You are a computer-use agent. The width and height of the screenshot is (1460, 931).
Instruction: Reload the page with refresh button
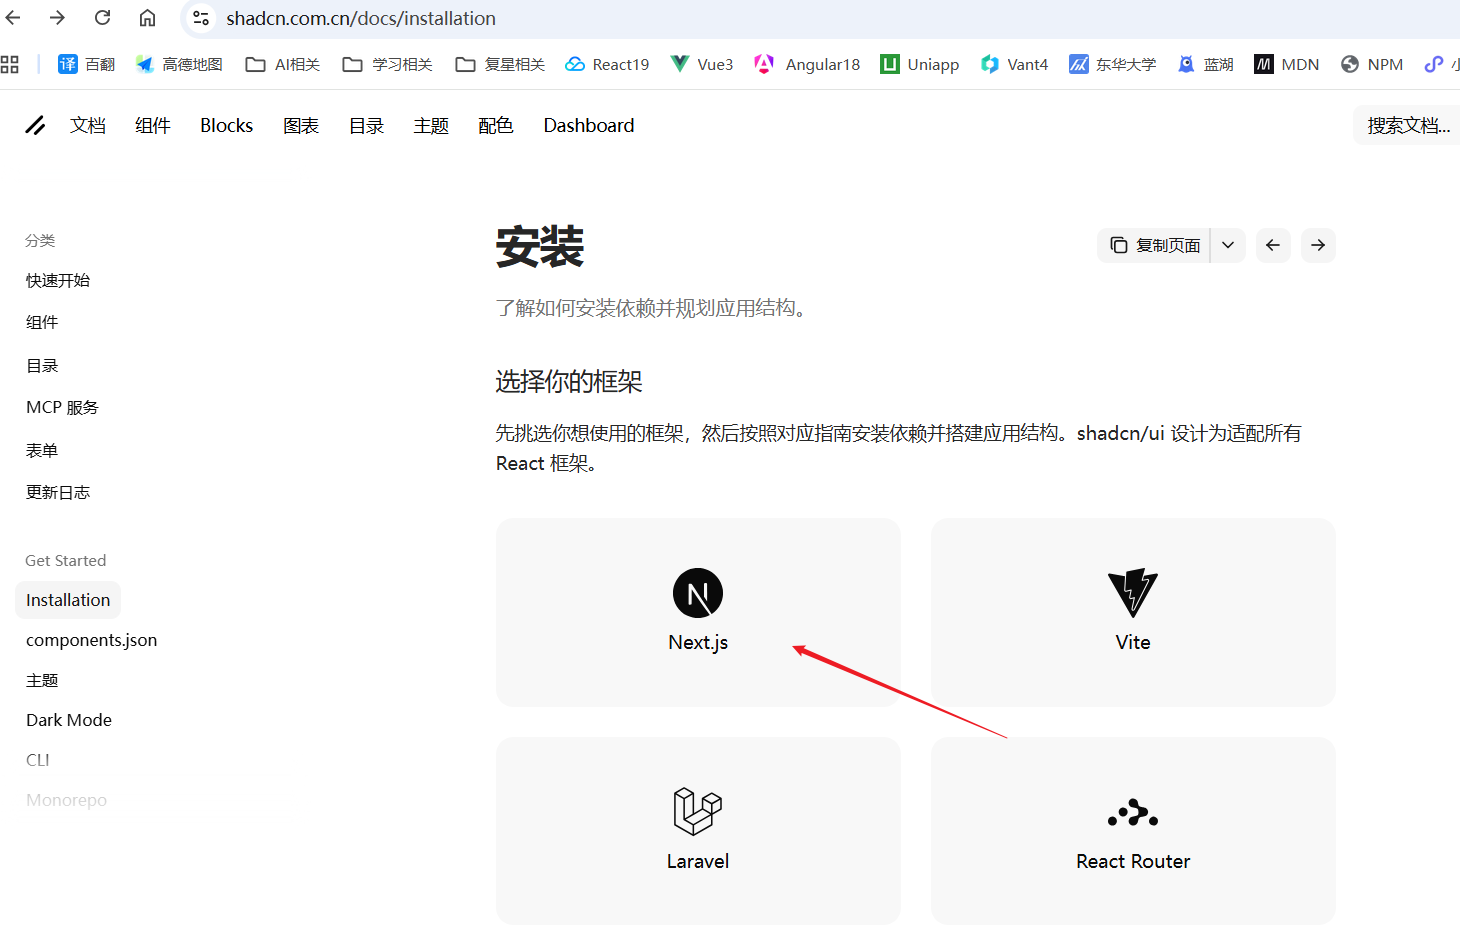coord(101,17)
